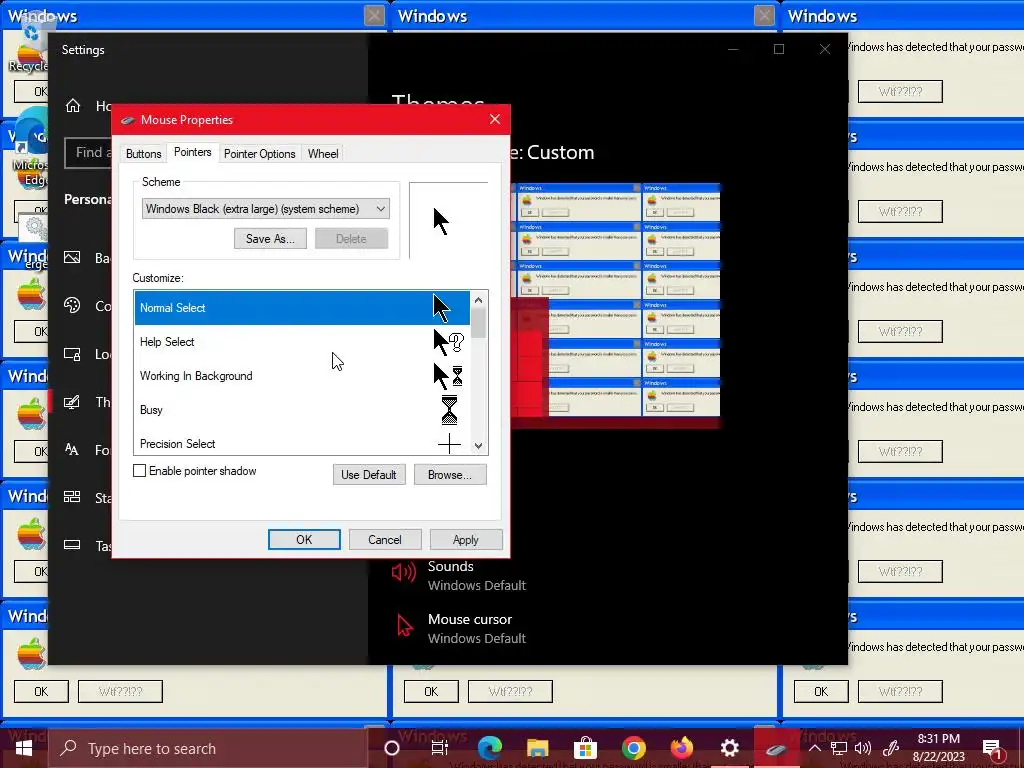The height and width of the screenshot is (768, 1024).
Task: Open the Windows Start menu
Action: point(24,748)
